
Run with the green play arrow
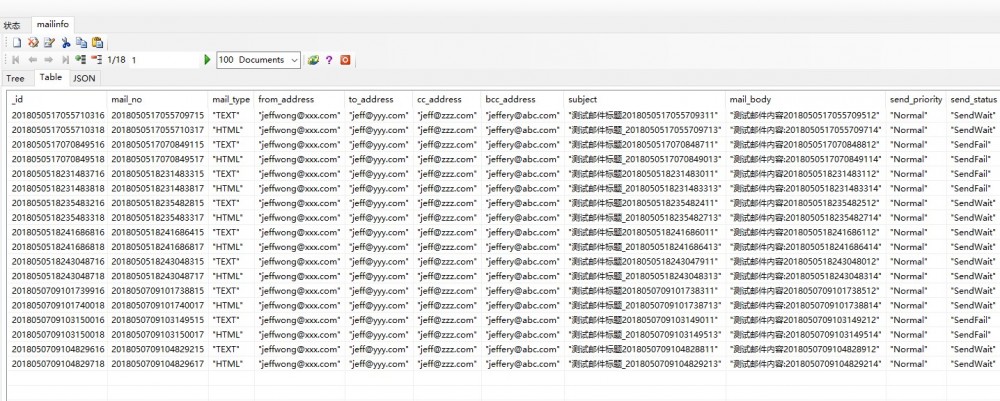tap(207, 60)
